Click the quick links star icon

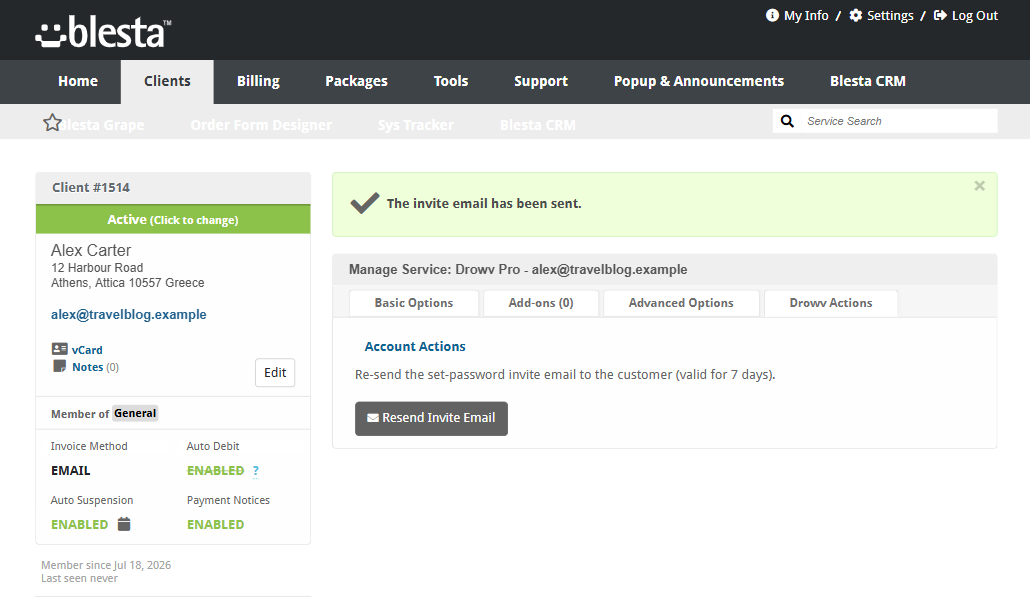(52, 123)
